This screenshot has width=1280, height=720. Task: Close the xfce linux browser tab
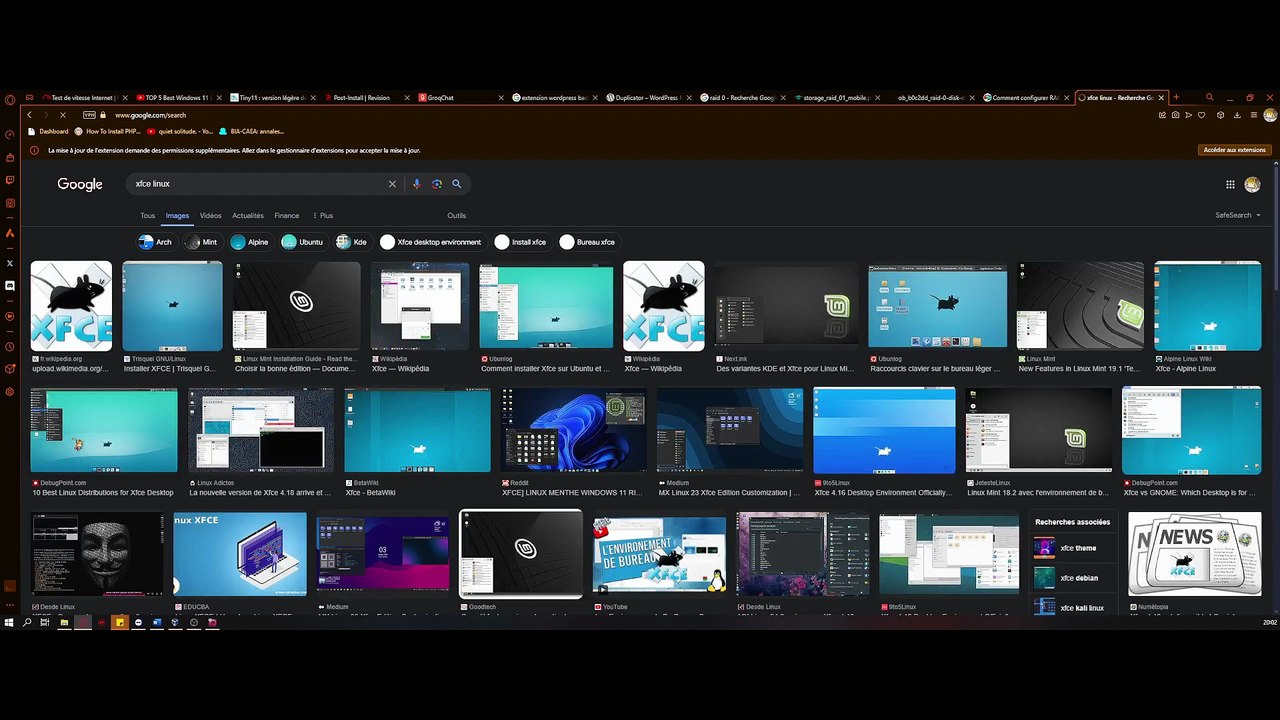pos(1161,98)
